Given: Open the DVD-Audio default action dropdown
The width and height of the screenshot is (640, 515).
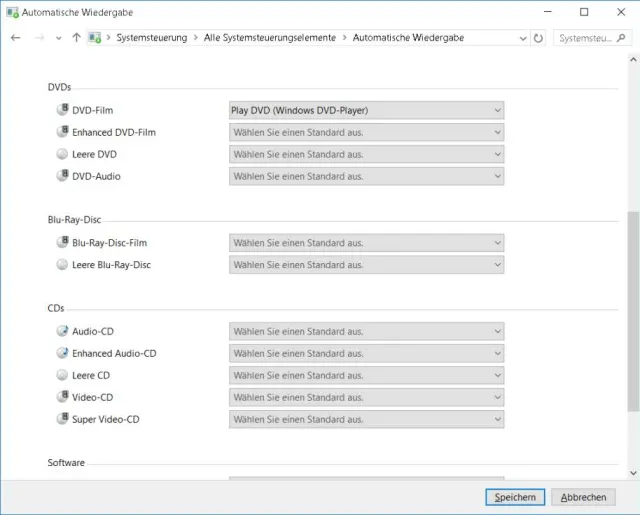Looking at the screenshot, I should pyautogui.click(x=366, y=176).
